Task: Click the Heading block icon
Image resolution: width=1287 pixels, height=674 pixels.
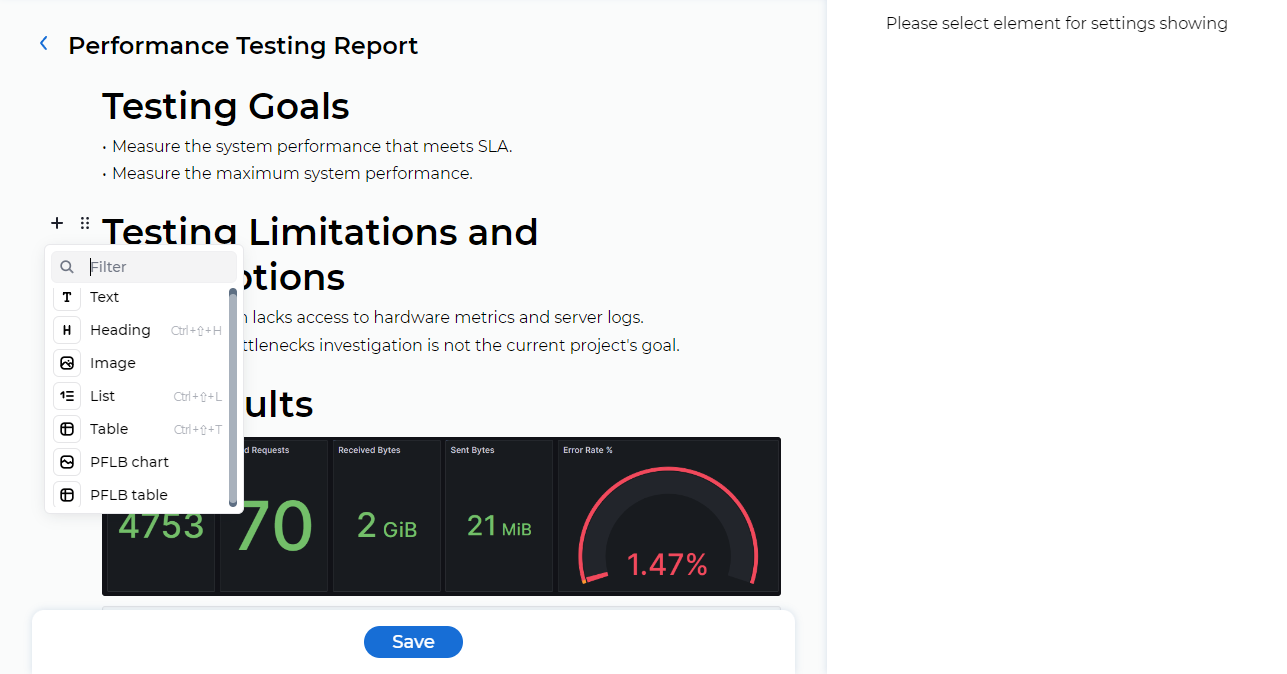Action: 67,330
